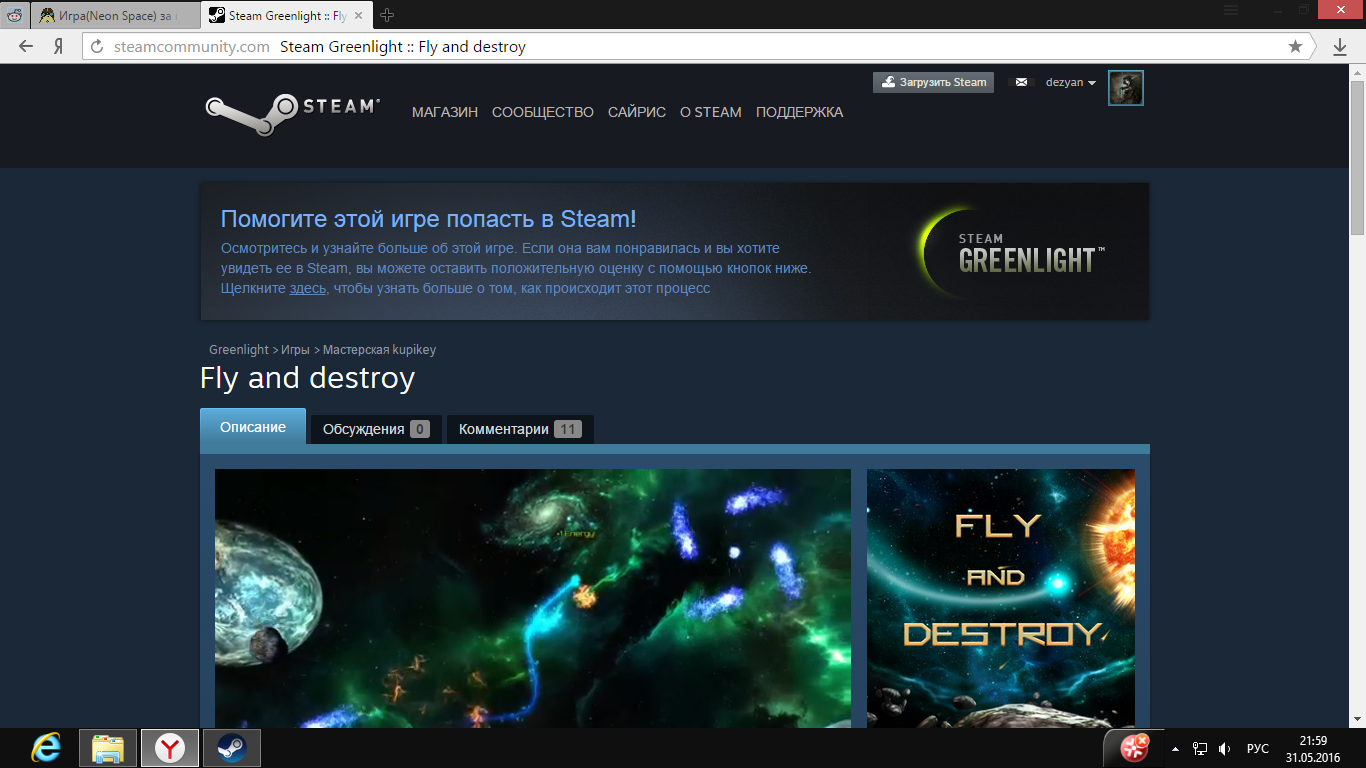
Task: Click the Yandex 'Я' home button
Action: (59, 46)
